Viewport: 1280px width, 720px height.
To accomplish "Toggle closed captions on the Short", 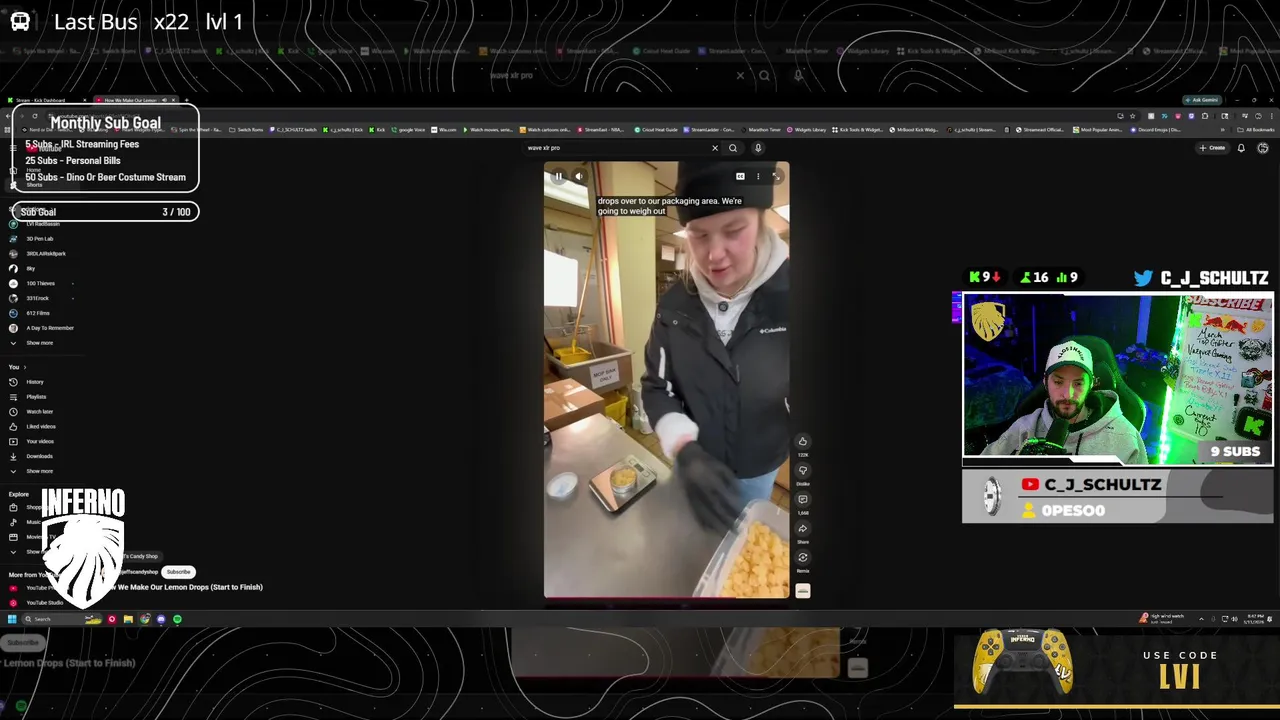I will point(740,177).
